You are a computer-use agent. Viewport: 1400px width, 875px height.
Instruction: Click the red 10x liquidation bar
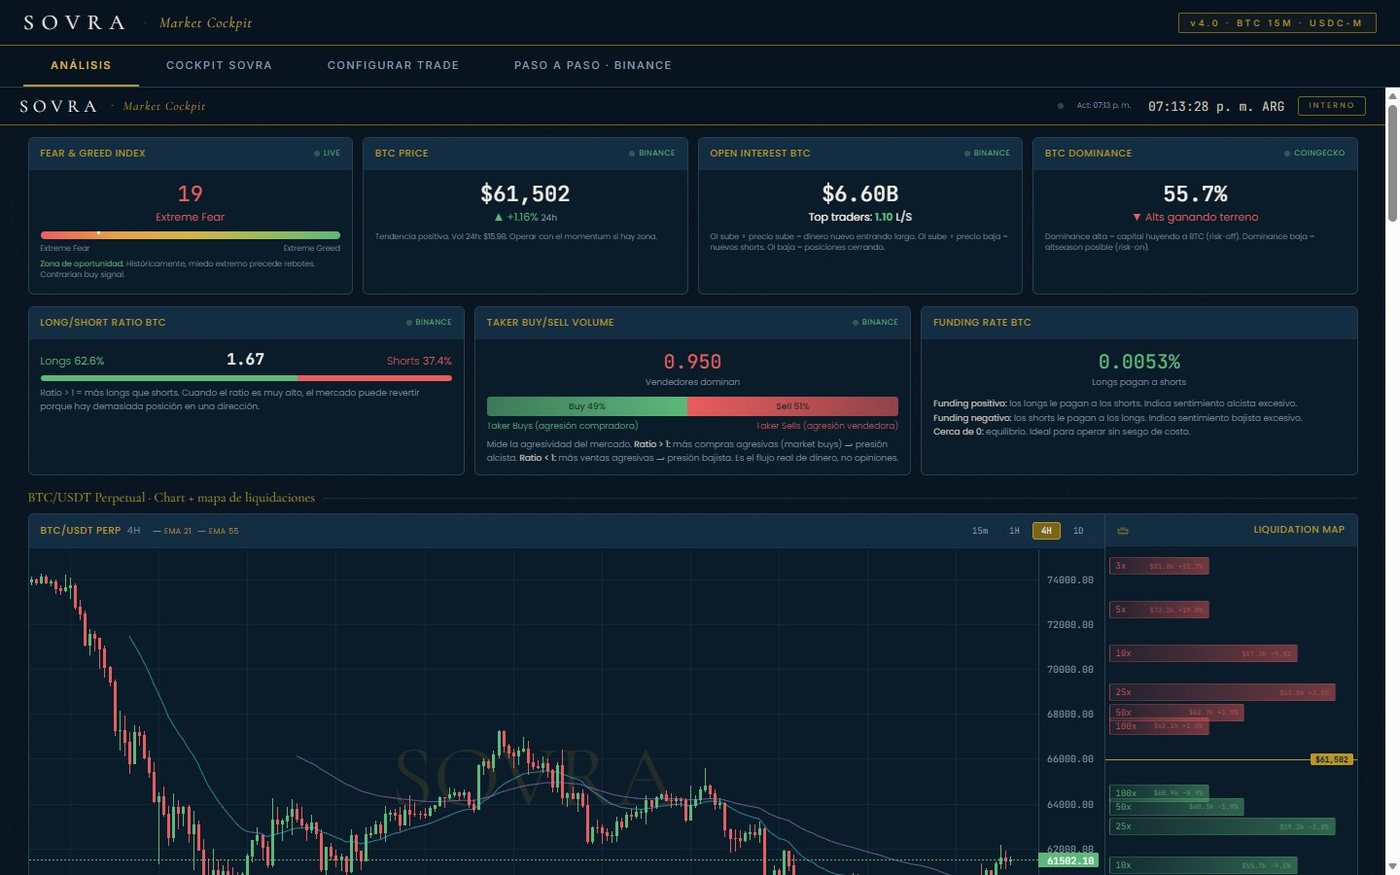[x=1203, y=653]
